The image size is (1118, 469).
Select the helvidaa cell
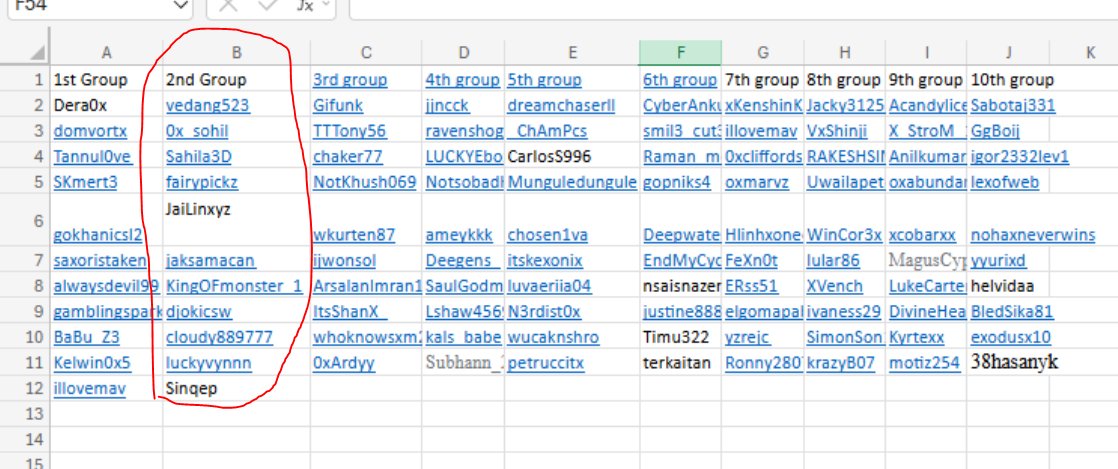pyautogui.click(x=1008, y=287)
